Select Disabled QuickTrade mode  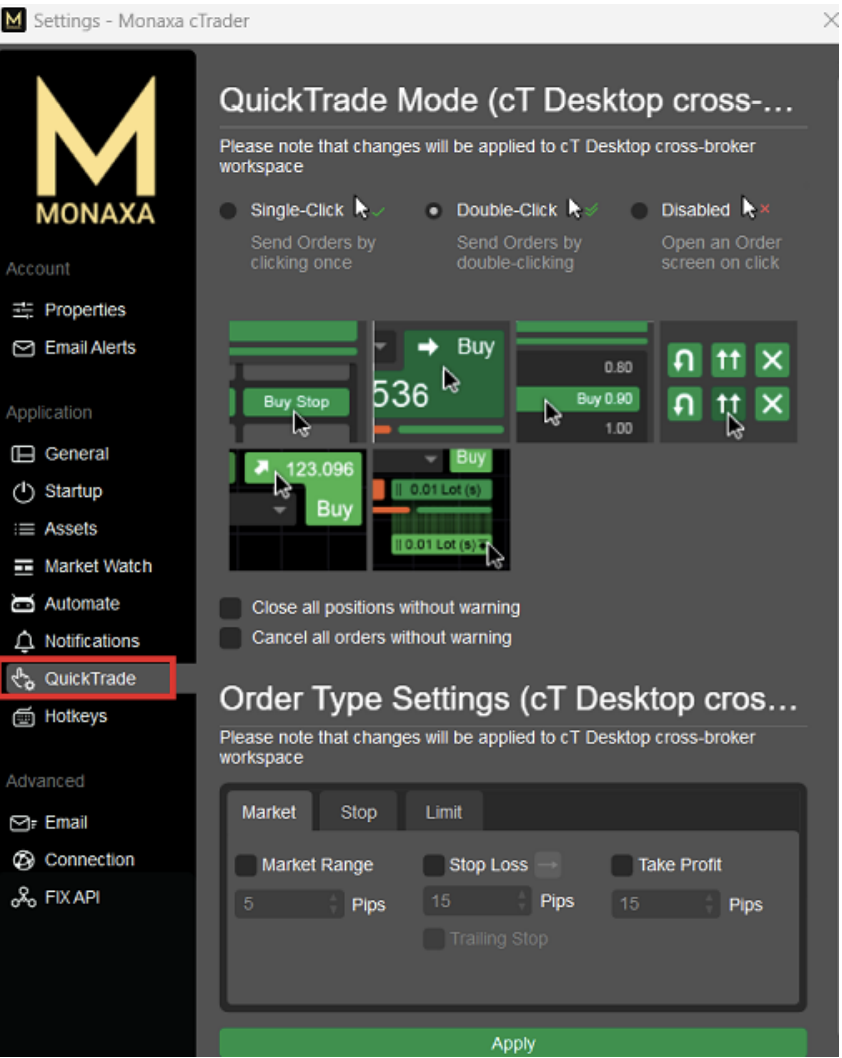[639, 211]
